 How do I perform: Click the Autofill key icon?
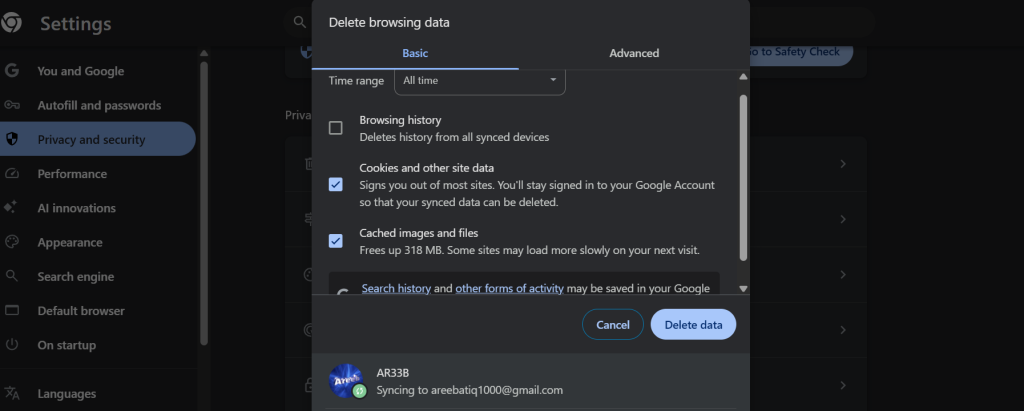click(x=12, y=105)
